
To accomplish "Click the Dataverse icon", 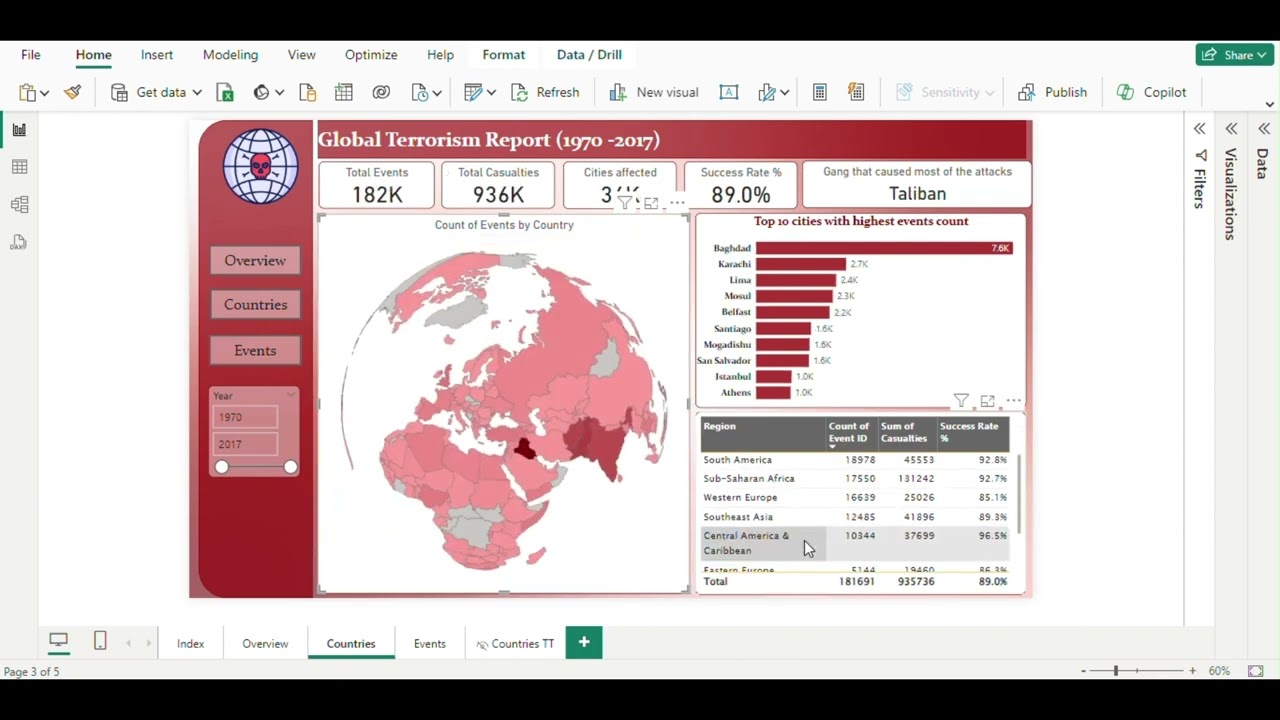I will [x=381, y=92].
